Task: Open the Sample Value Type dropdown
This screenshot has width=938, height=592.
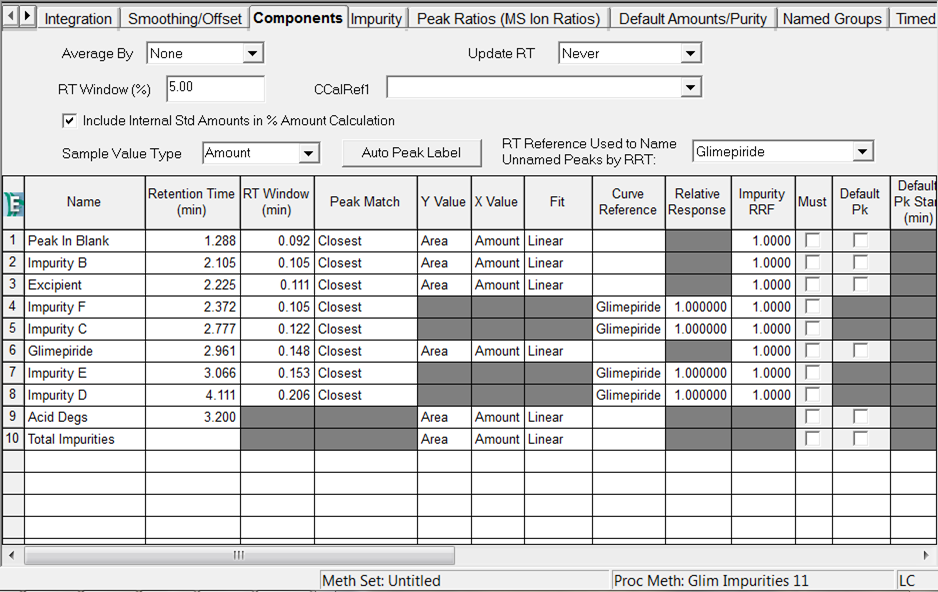Action: tap(309, 153)
